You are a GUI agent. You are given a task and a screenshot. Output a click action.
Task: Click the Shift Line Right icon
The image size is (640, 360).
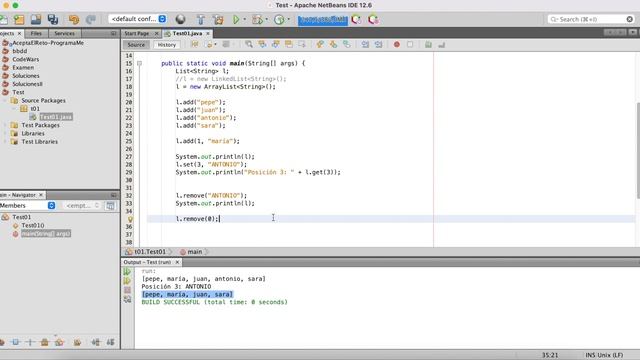click(x=378, y=44)
